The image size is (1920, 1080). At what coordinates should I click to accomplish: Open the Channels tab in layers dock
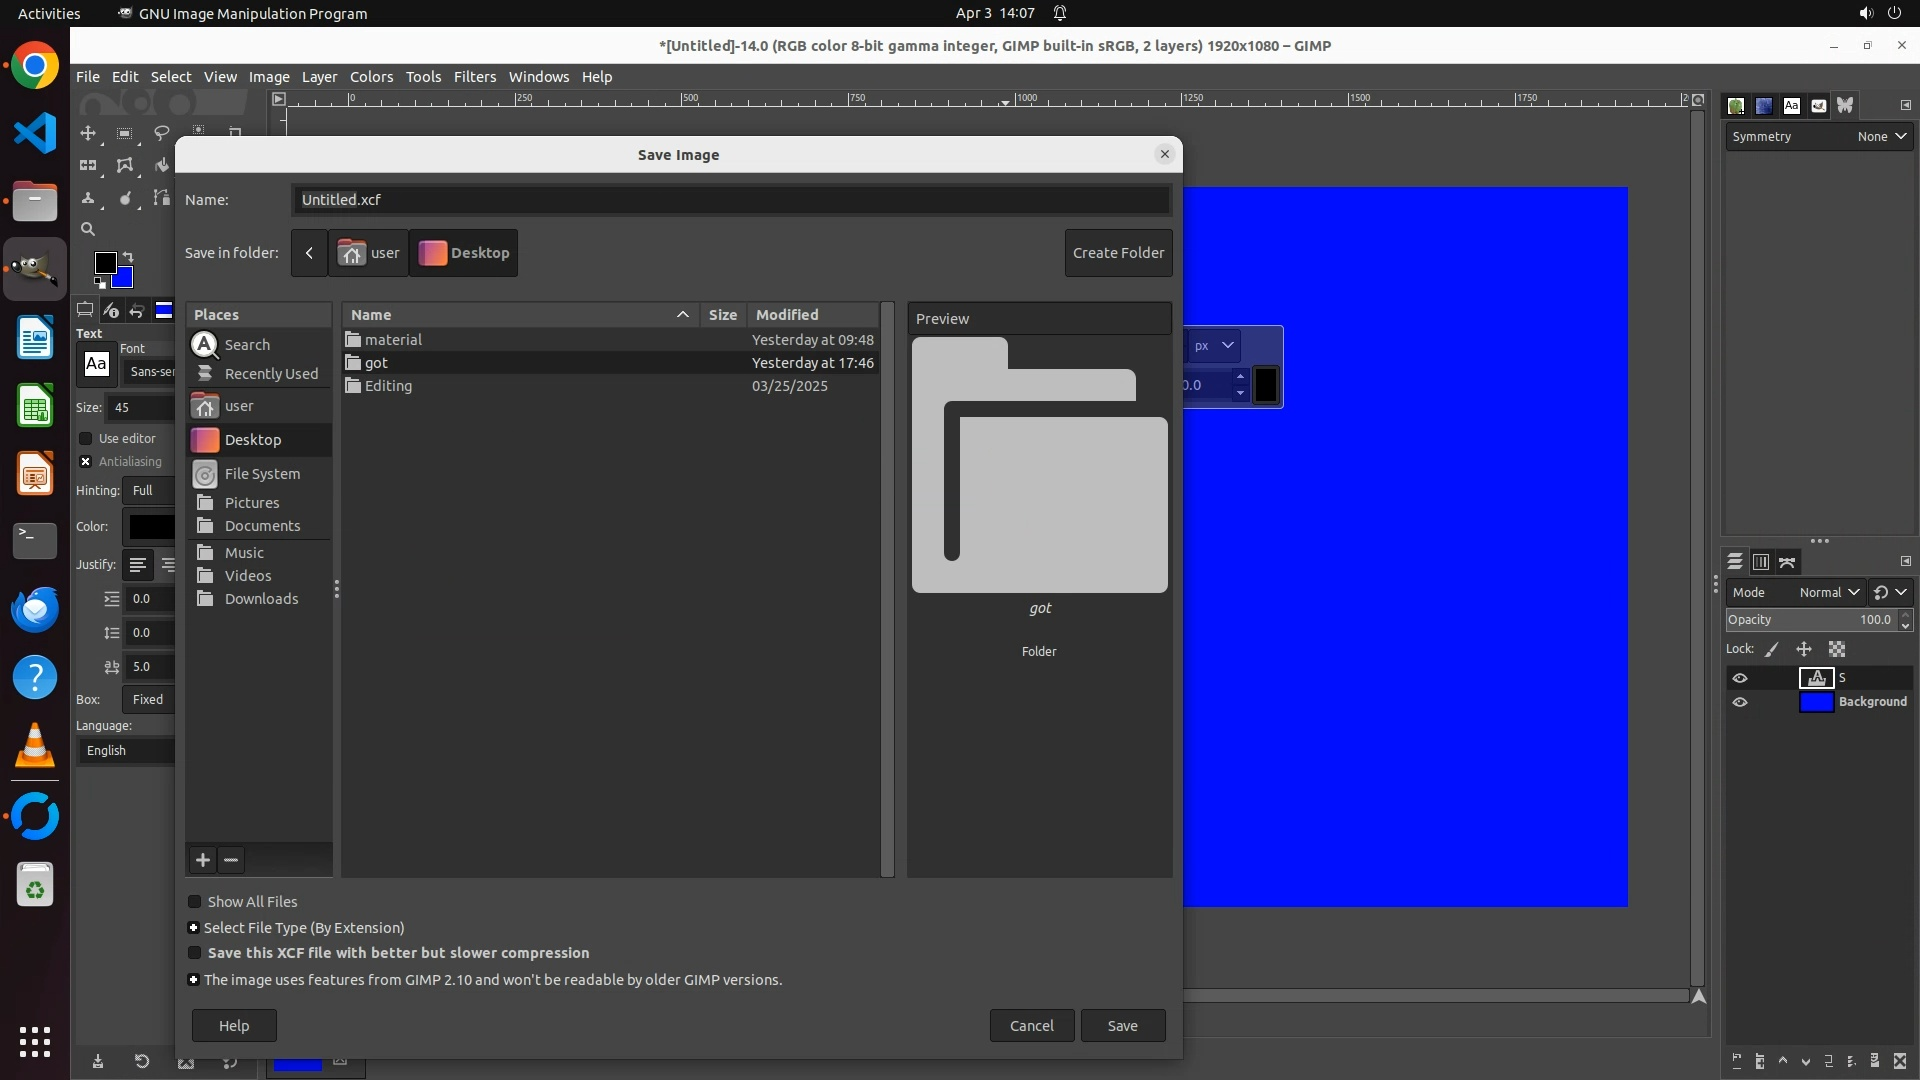tap(1761, 562)
